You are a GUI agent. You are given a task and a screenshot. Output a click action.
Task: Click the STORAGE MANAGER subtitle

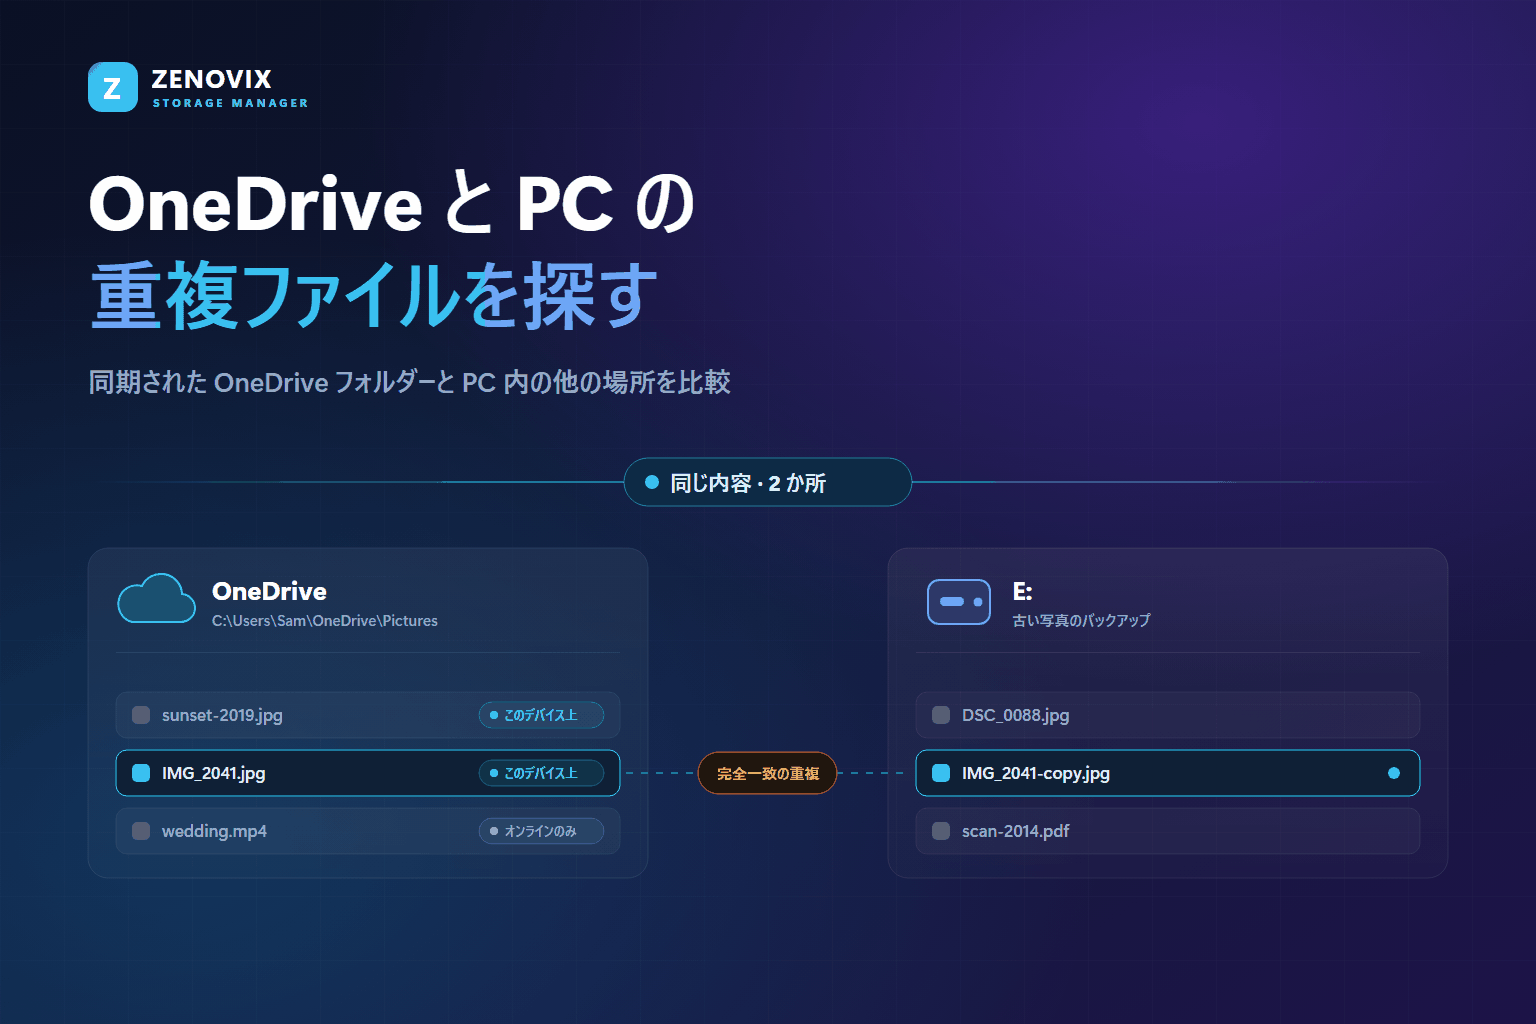[230, 103]
